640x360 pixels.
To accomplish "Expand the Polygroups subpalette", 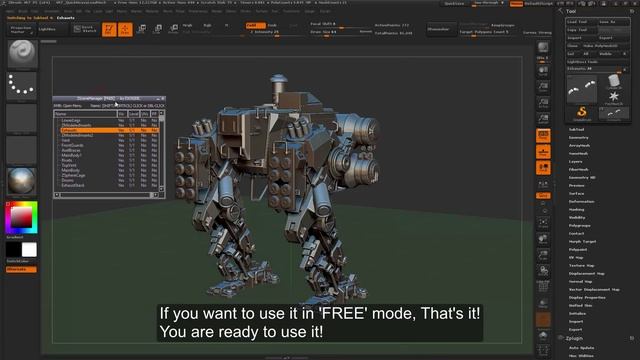I will (580, 225).
